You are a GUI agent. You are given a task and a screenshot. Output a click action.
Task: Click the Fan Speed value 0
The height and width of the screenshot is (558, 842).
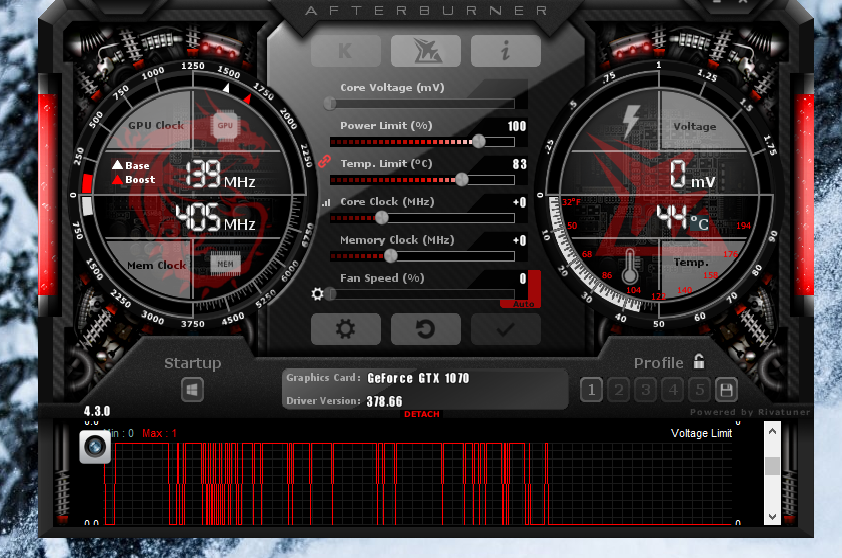pos(522,279)
